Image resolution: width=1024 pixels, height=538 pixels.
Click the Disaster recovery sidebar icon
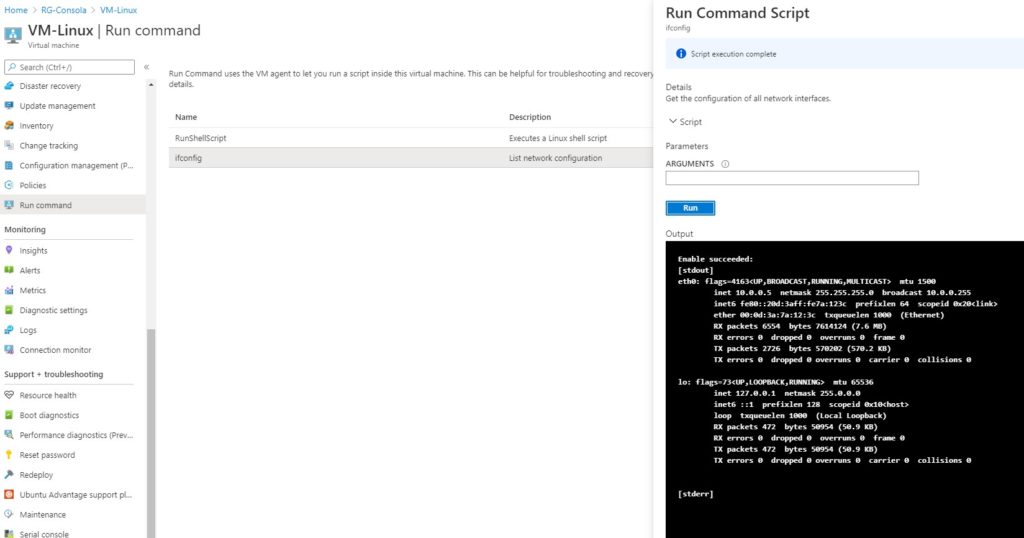click(9, 86)
